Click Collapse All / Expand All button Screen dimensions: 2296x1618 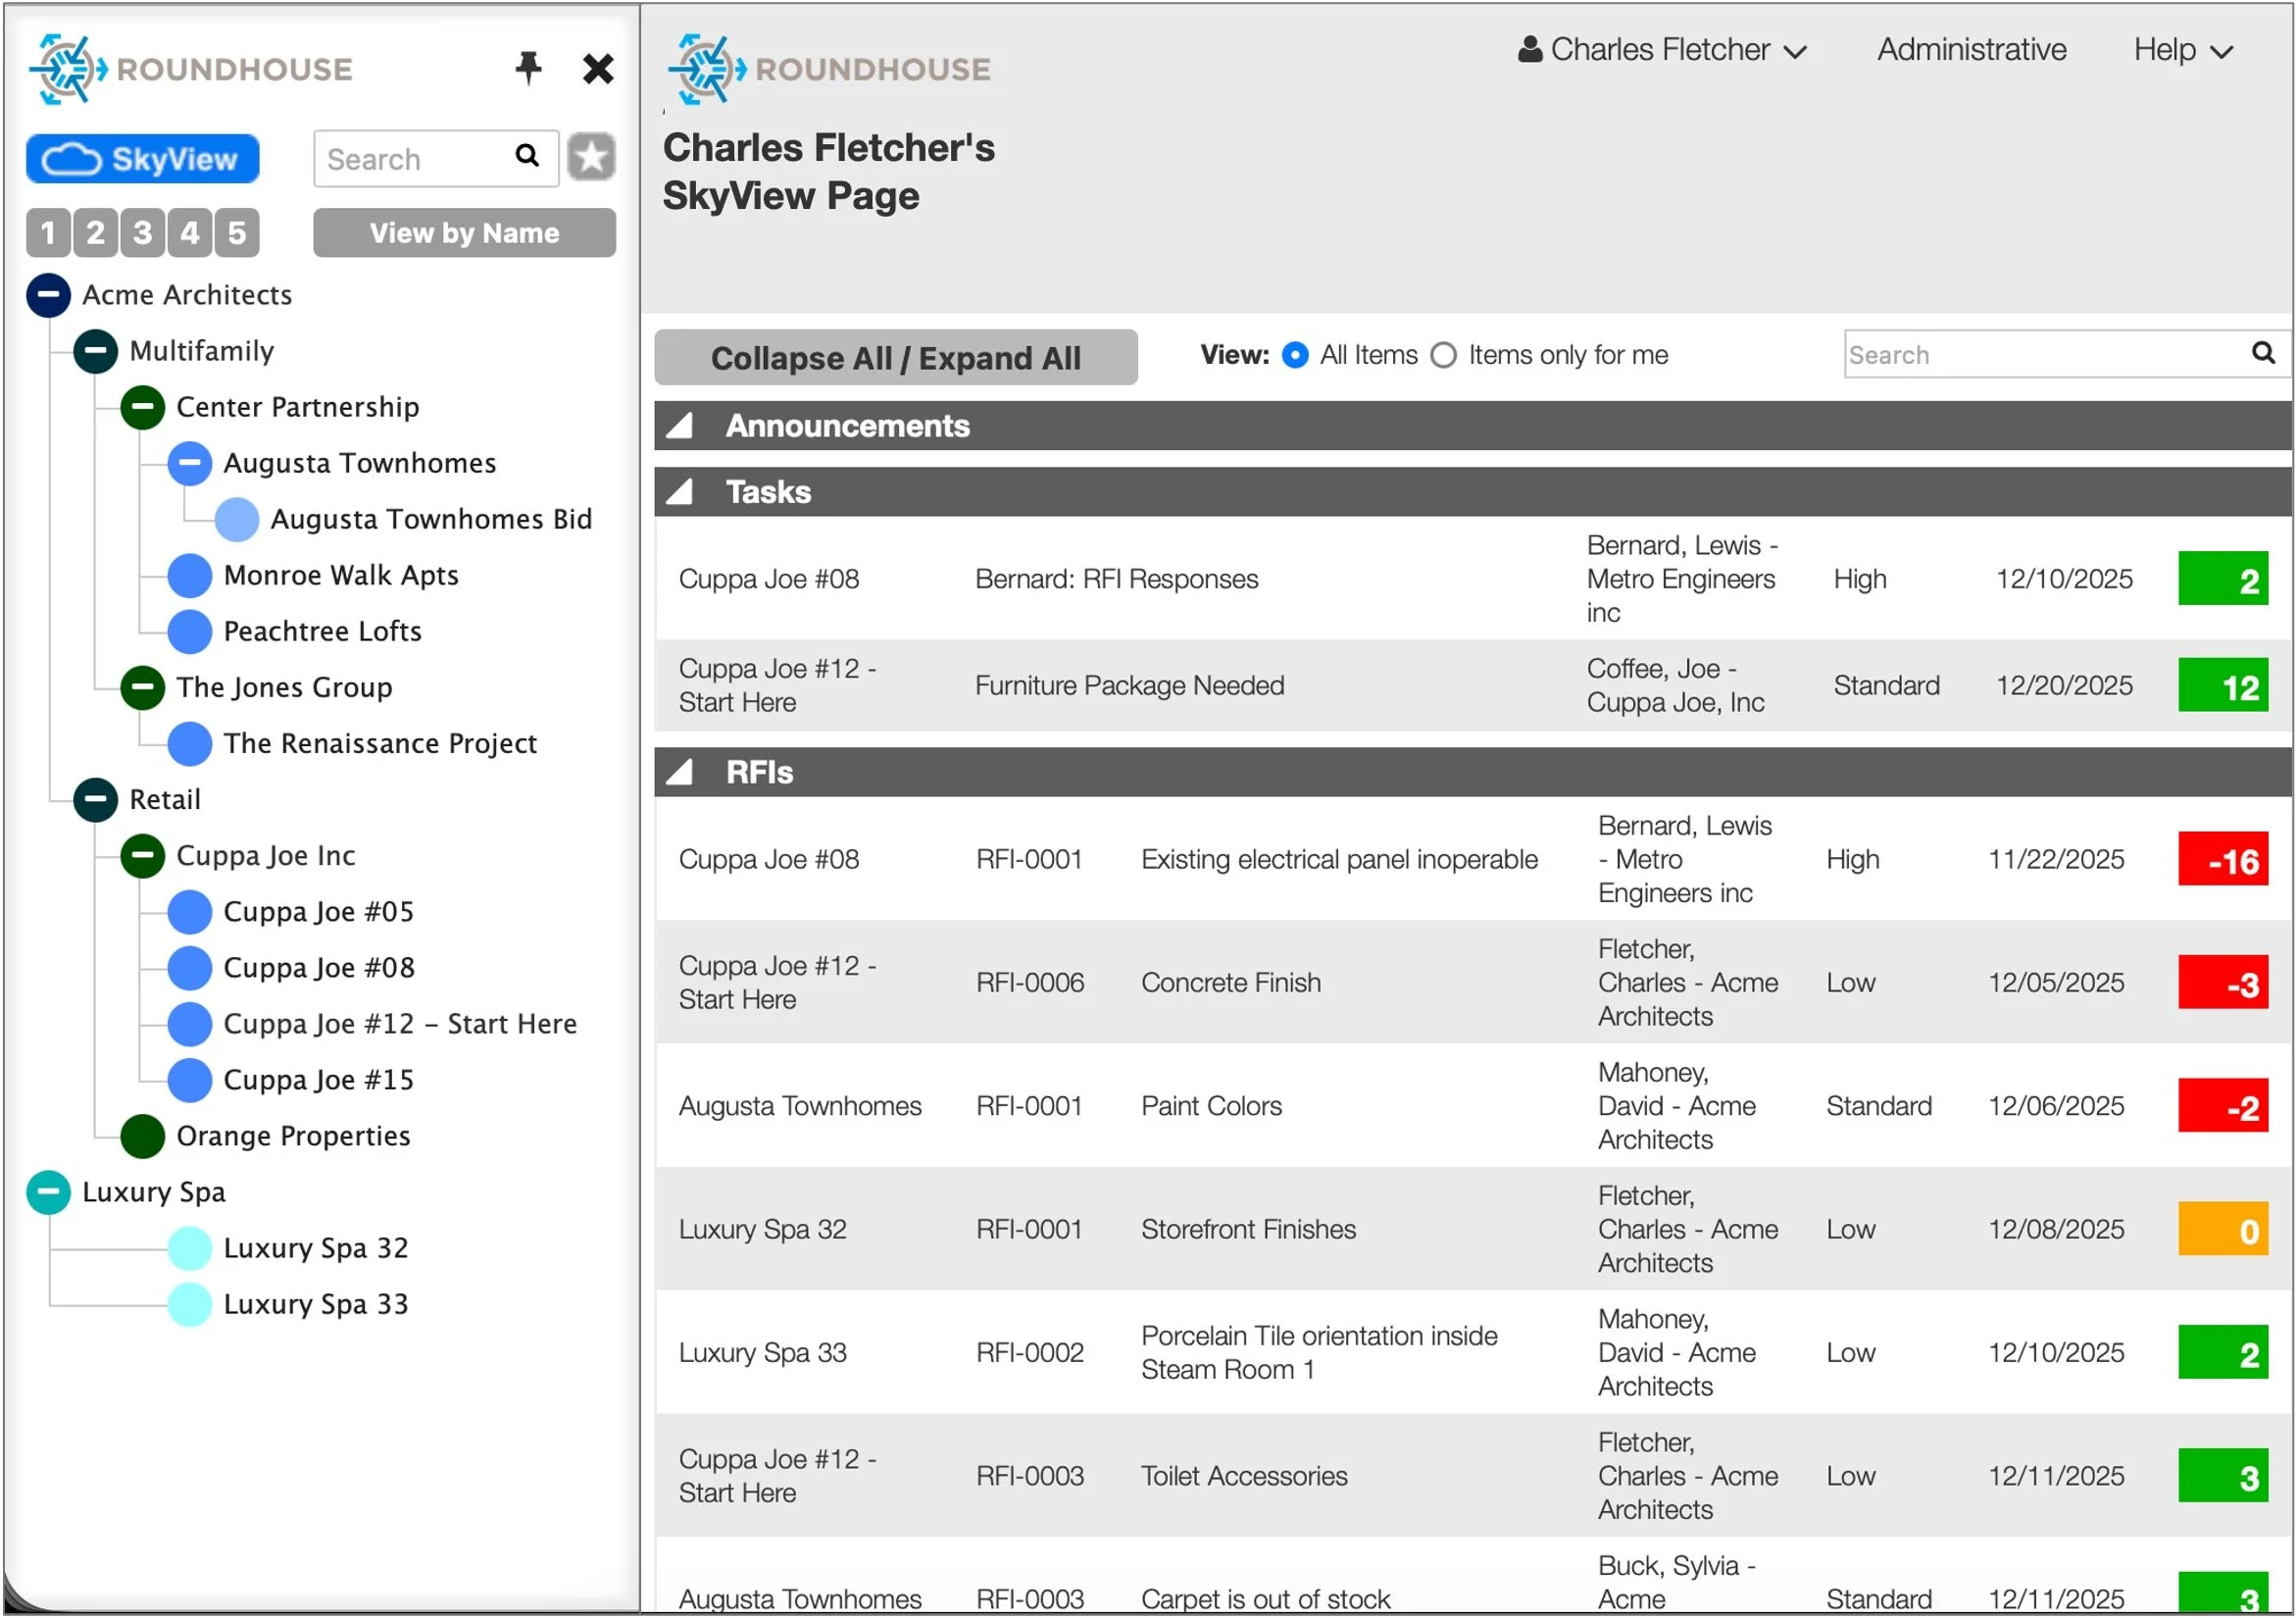tap(895, 358)
